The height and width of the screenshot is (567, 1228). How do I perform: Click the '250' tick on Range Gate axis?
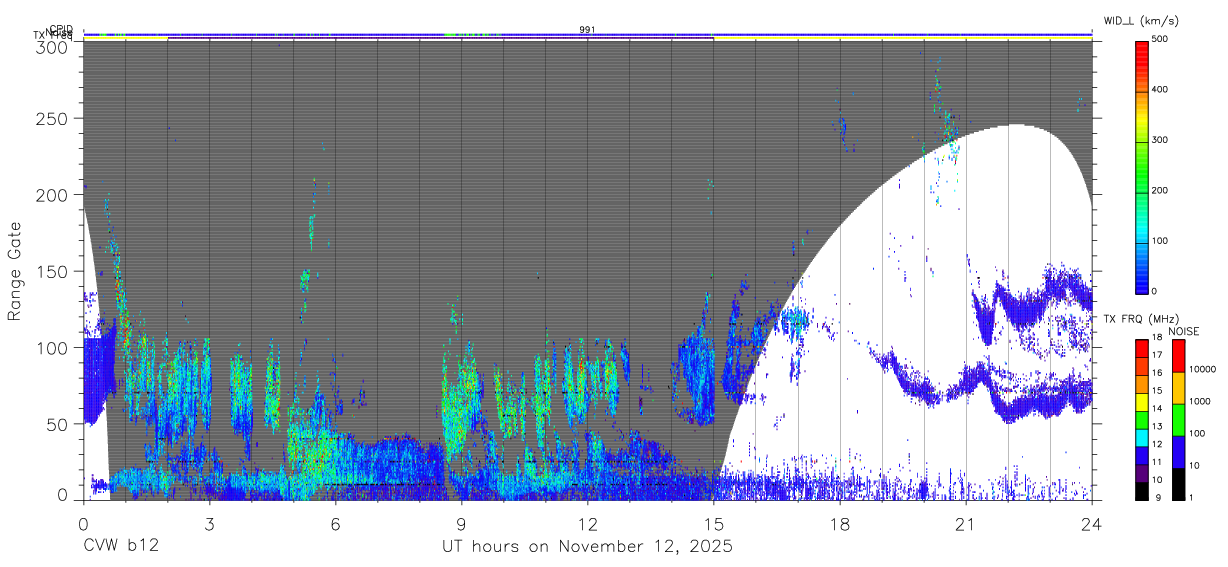click(53, 118)
